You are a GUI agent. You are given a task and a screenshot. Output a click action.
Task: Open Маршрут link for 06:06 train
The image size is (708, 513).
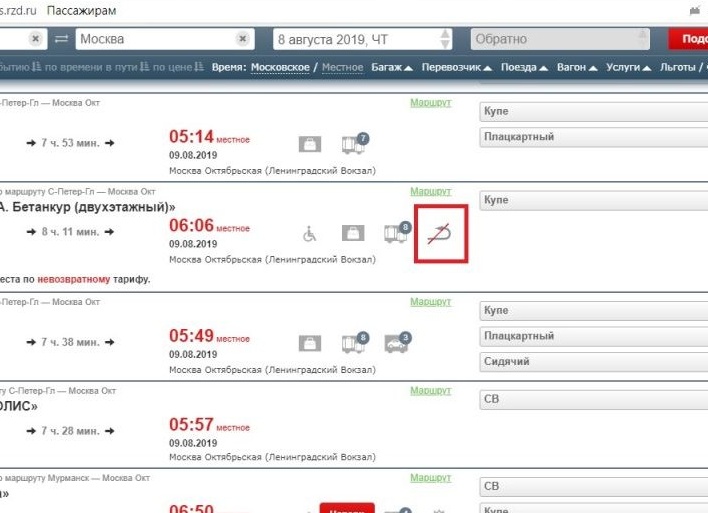[430, 191]
